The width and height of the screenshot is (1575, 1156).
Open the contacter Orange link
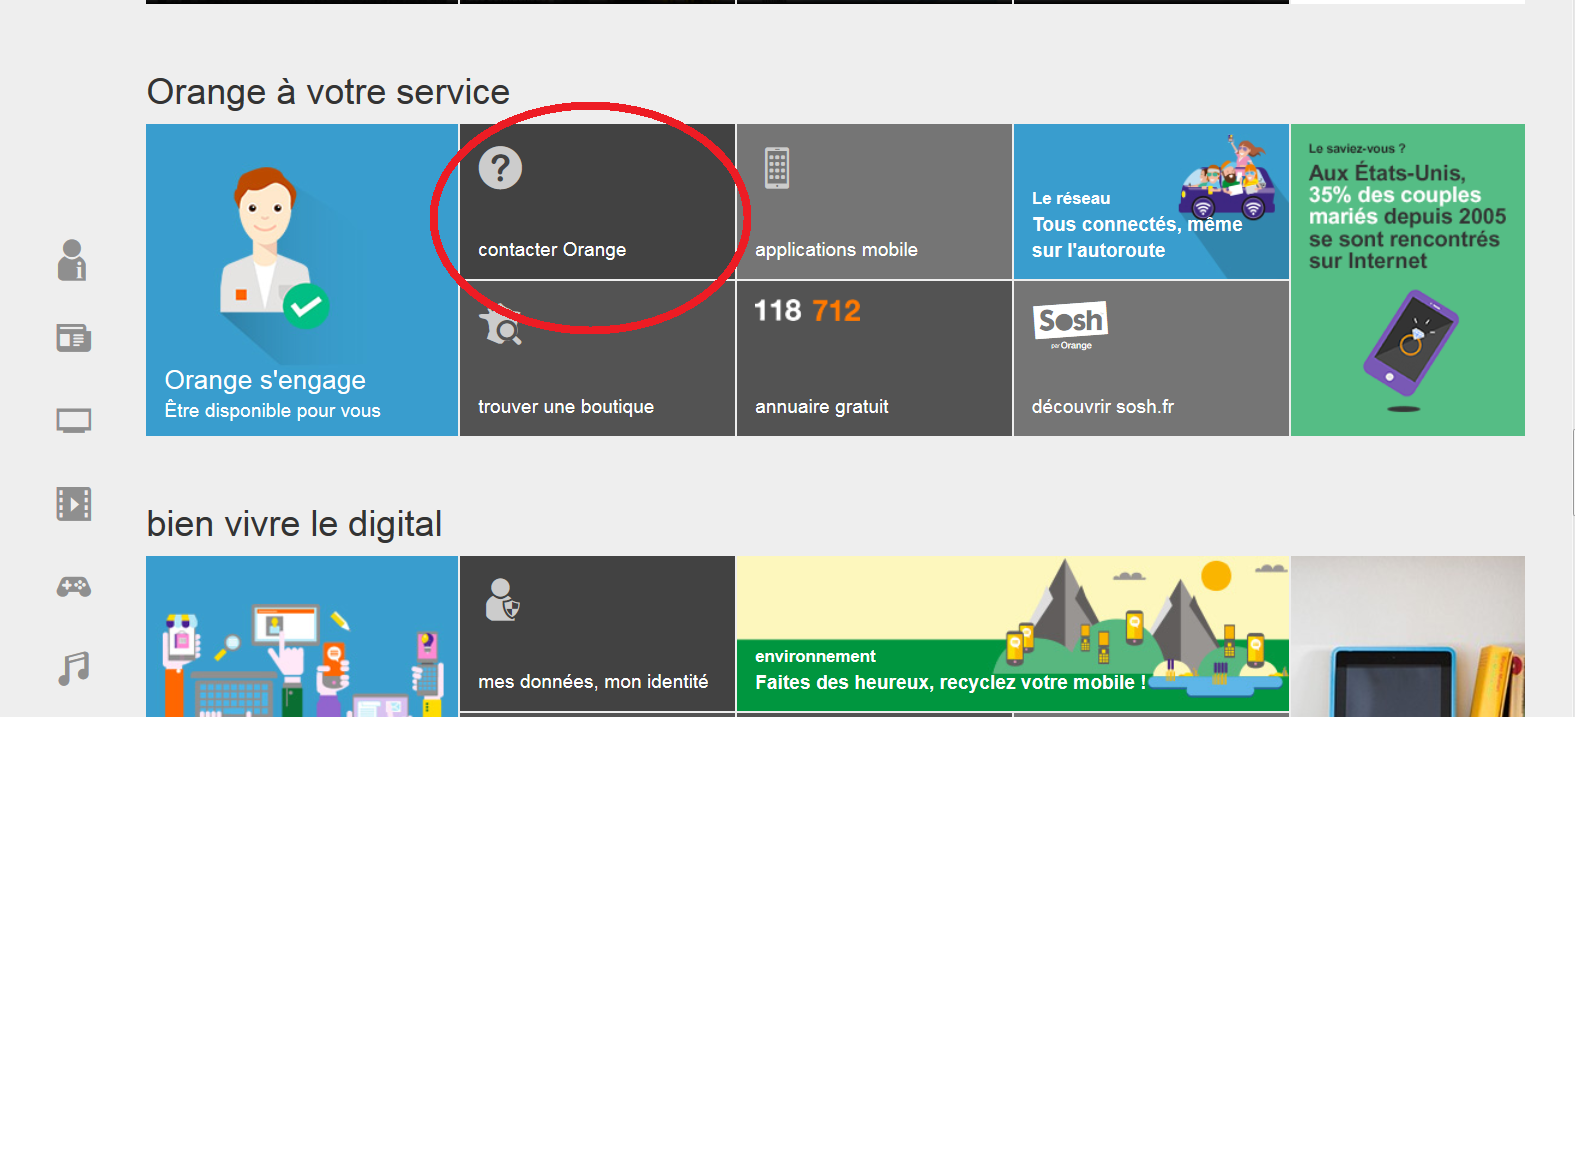point(552,250)
